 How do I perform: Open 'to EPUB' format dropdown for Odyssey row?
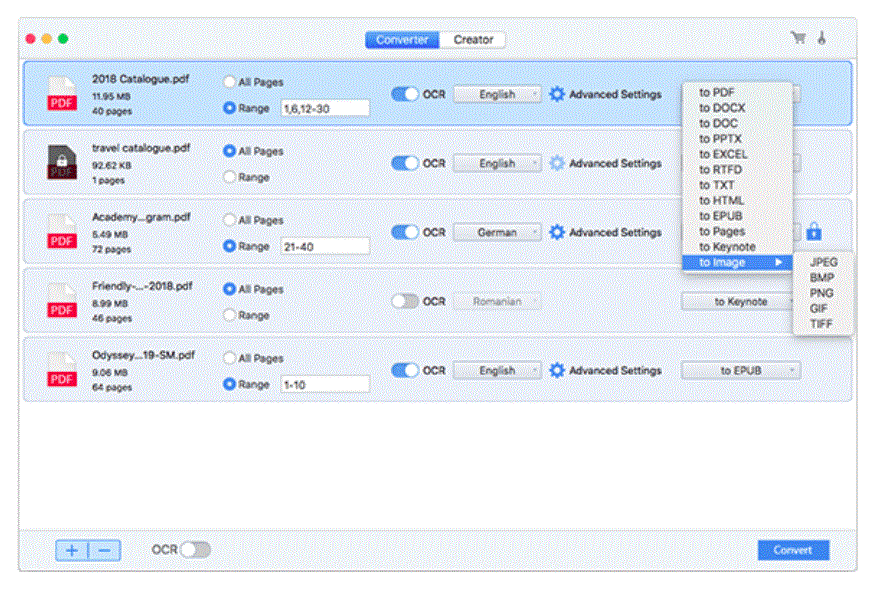(x=741, y=370)
